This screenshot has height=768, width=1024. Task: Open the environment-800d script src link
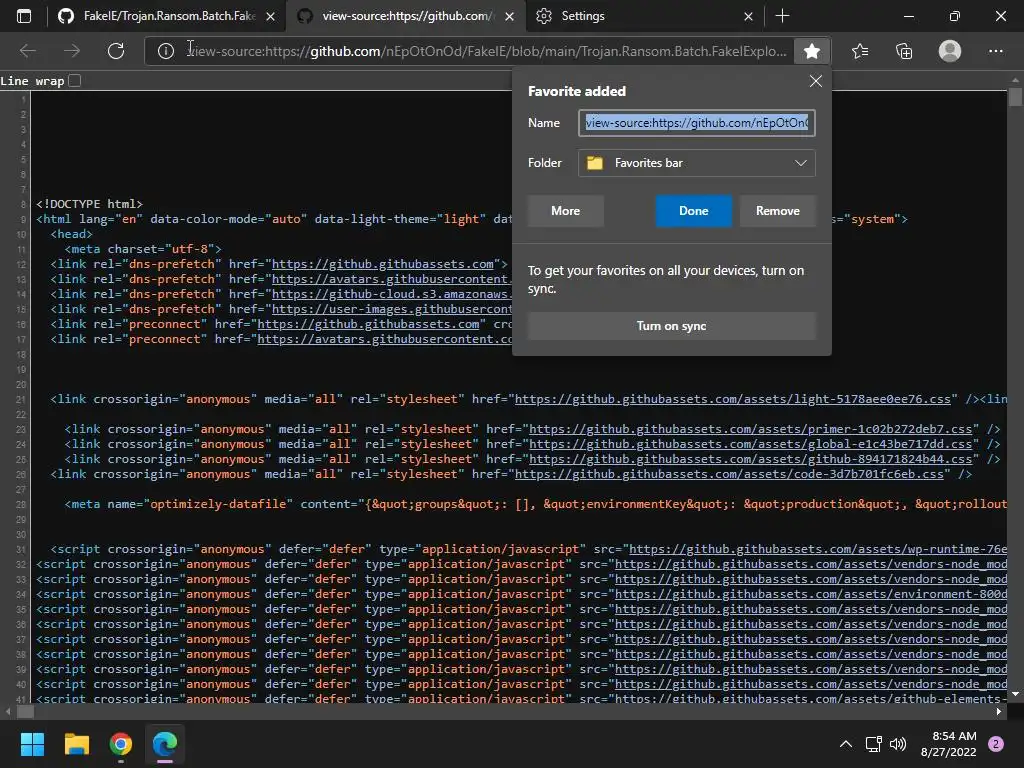810,594
